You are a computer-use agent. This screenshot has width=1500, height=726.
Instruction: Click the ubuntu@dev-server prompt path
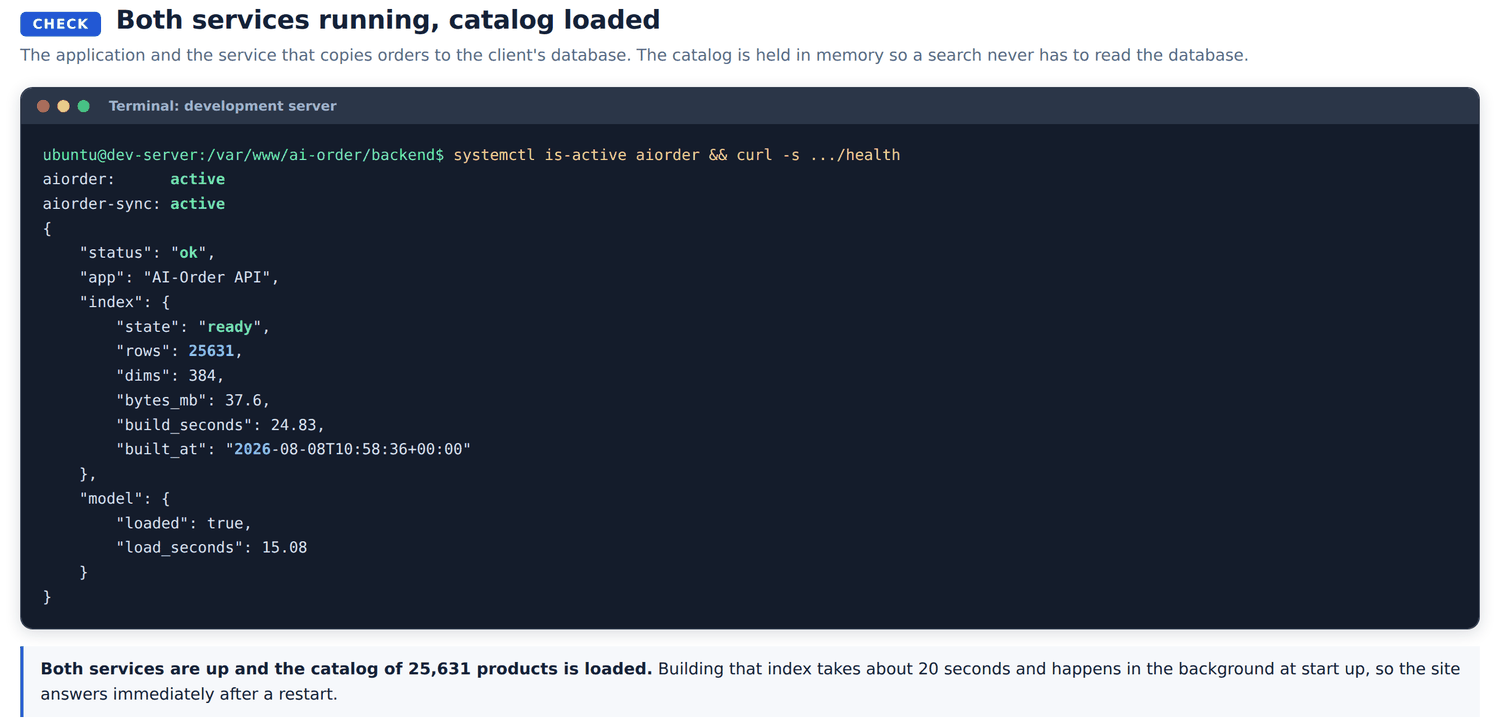point(243,155)
